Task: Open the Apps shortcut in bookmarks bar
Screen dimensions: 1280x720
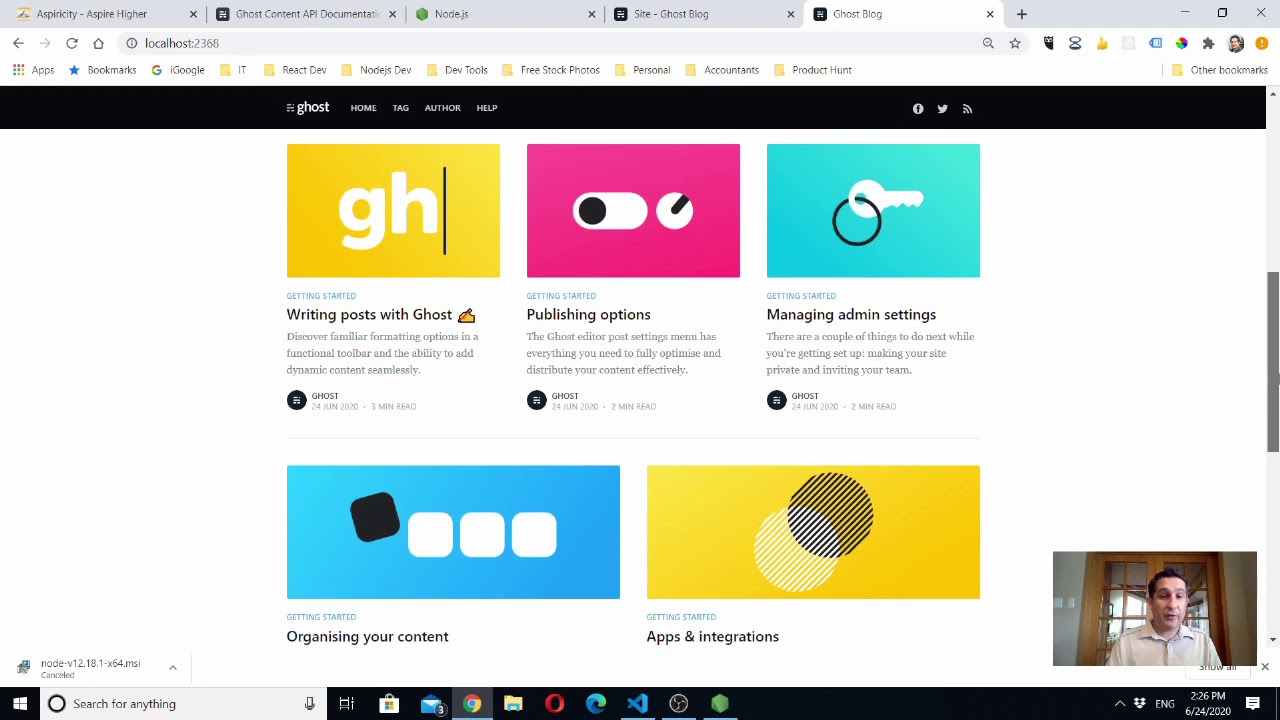Action: tap(34, 70)
